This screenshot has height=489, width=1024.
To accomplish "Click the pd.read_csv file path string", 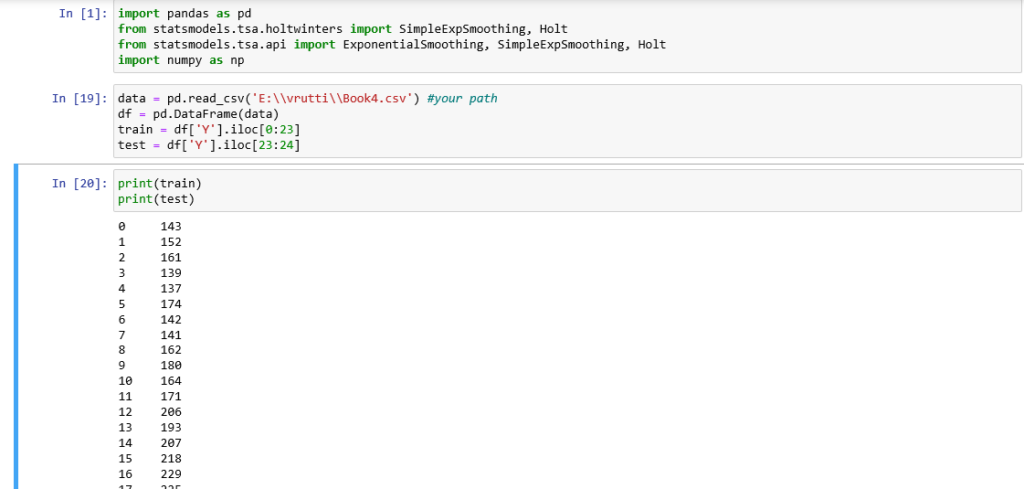I will pos(329,99).
